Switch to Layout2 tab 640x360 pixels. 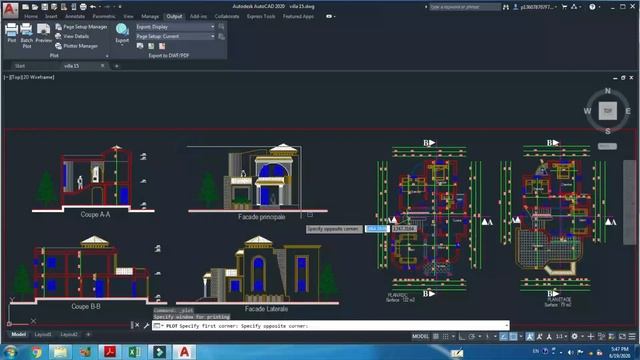pyautogui.click(x=69, y=334)
